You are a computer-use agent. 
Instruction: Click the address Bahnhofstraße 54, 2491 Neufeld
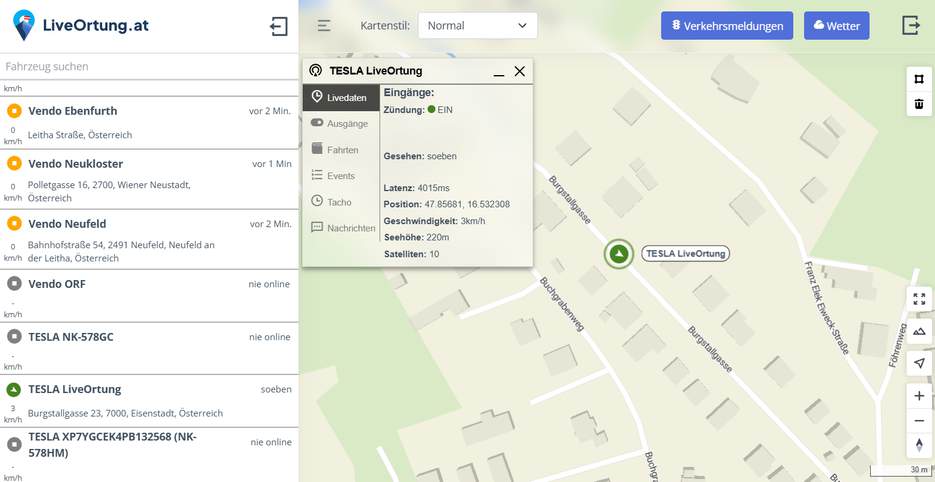pyautogui.click(x=121, y=252)
